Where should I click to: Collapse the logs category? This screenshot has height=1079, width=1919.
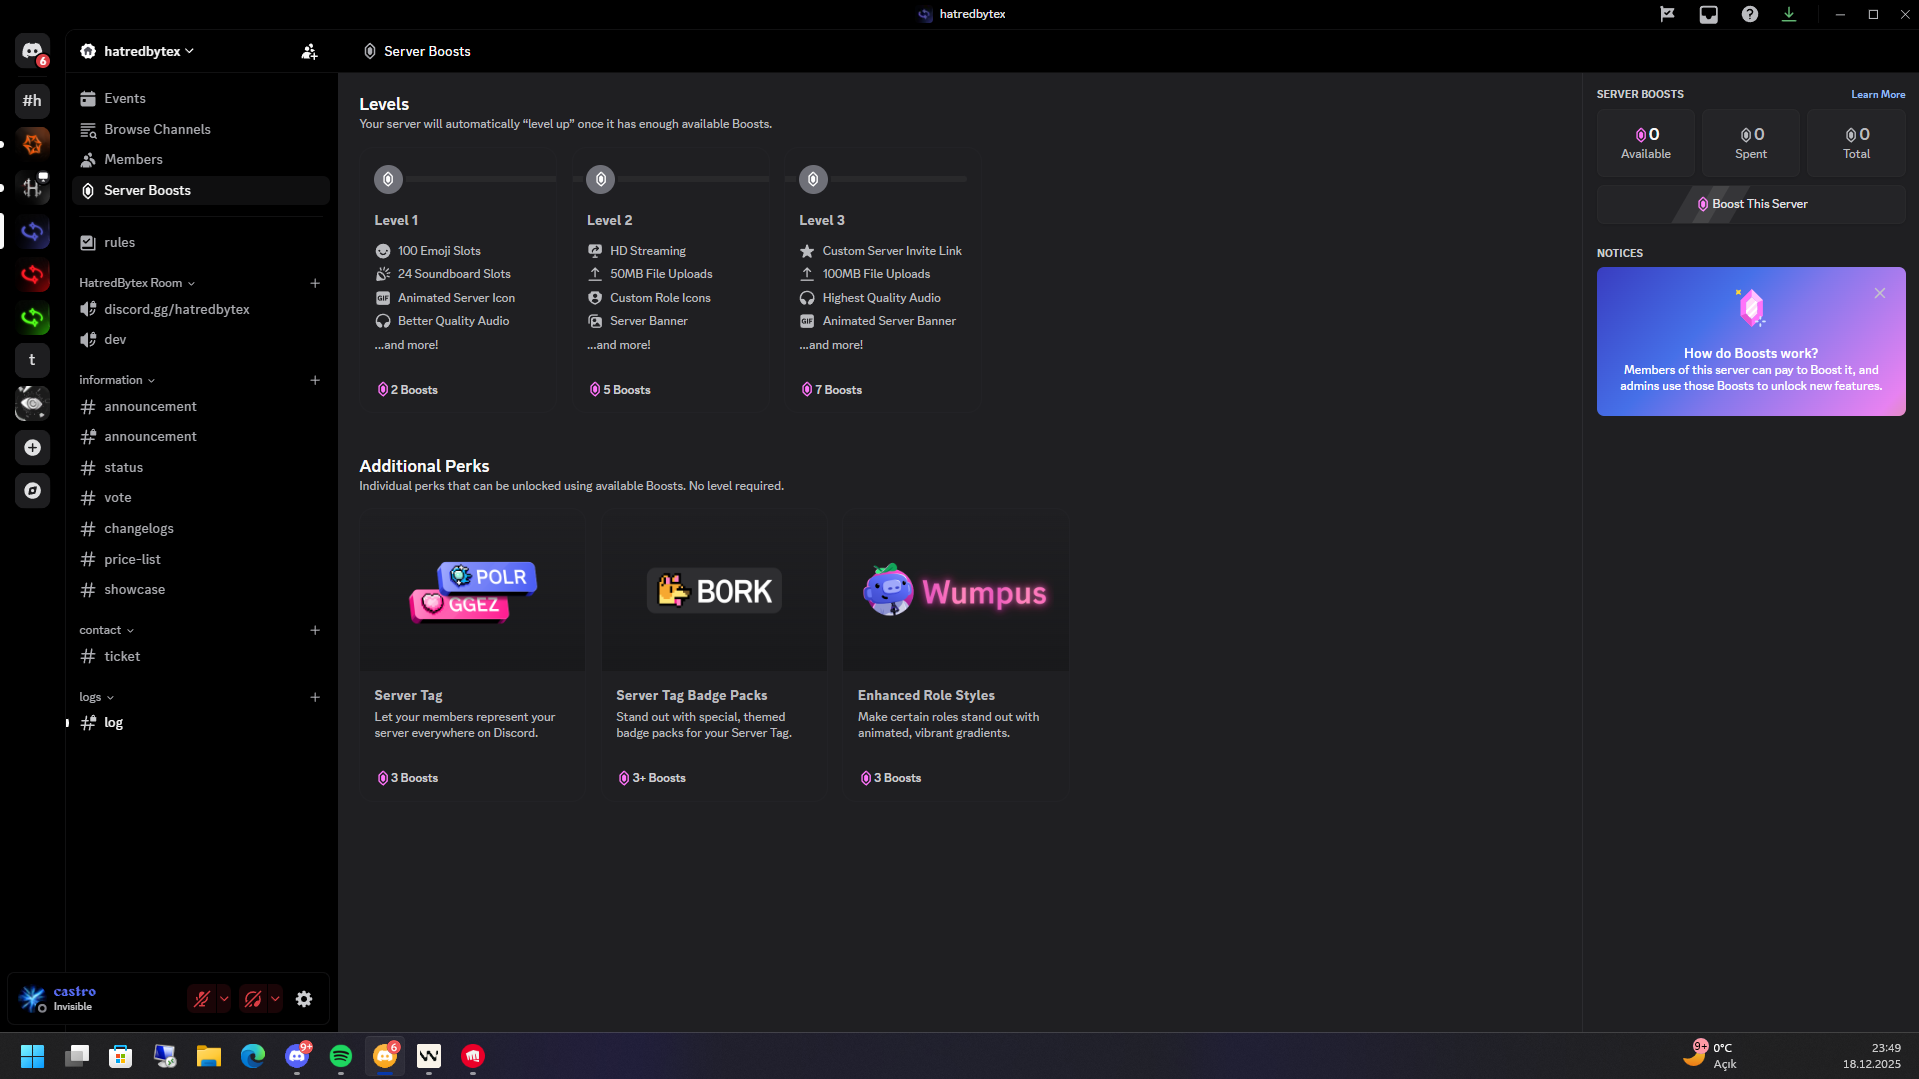(96, 697)
